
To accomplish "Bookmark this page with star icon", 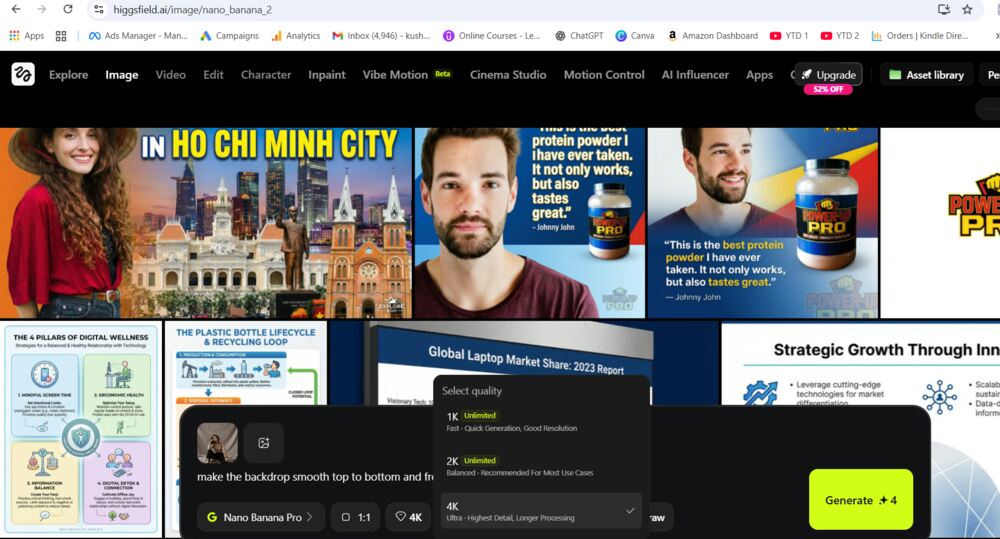I will tap(967, 9).
